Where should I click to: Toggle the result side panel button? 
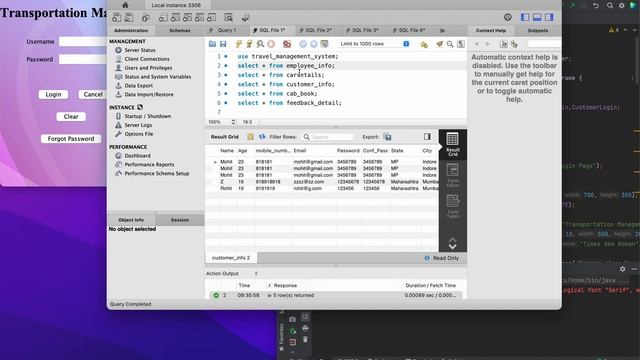click(x=427, y=137)
